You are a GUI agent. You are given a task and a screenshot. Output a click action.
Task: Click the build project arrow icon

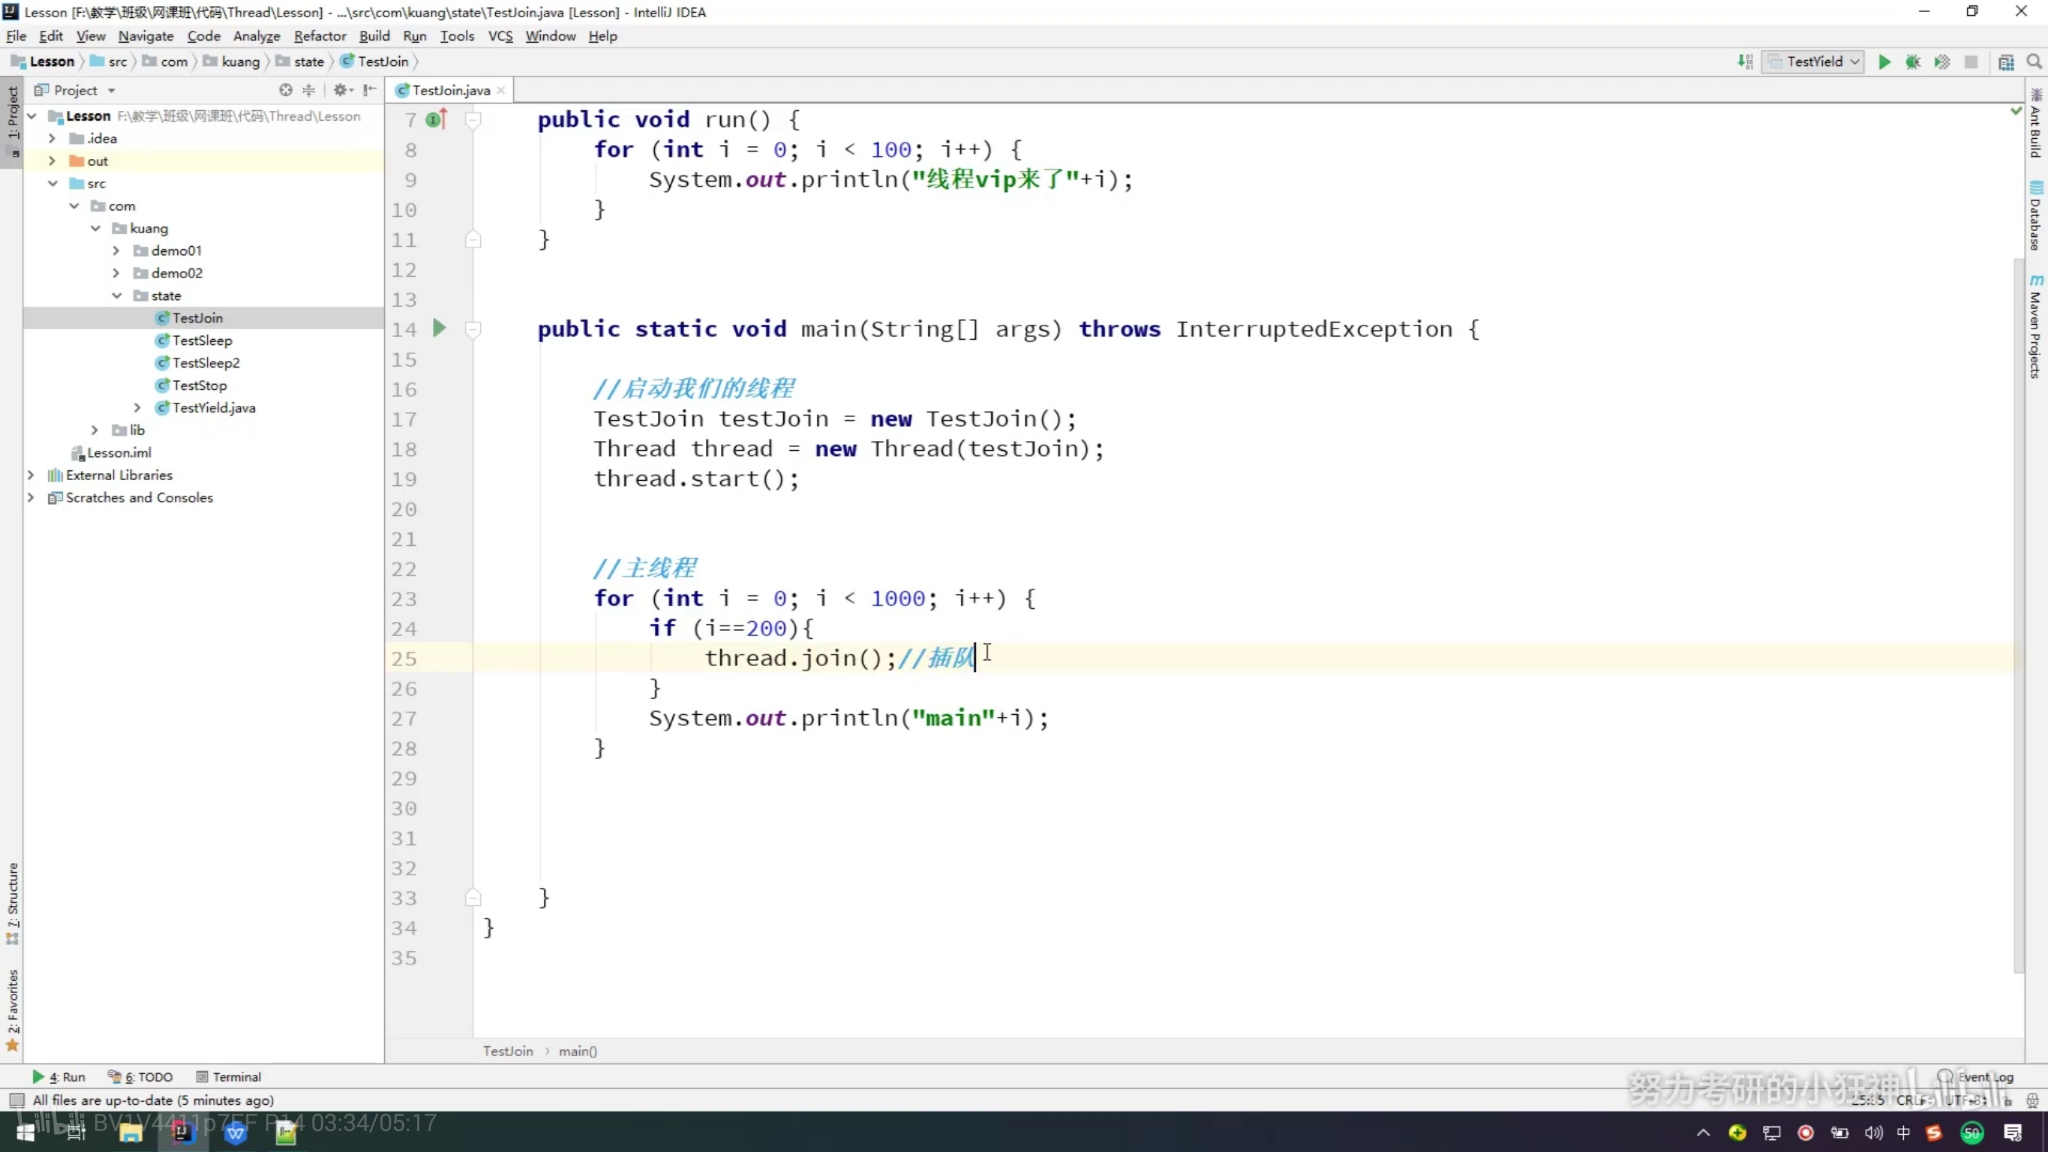[1745, 62]
